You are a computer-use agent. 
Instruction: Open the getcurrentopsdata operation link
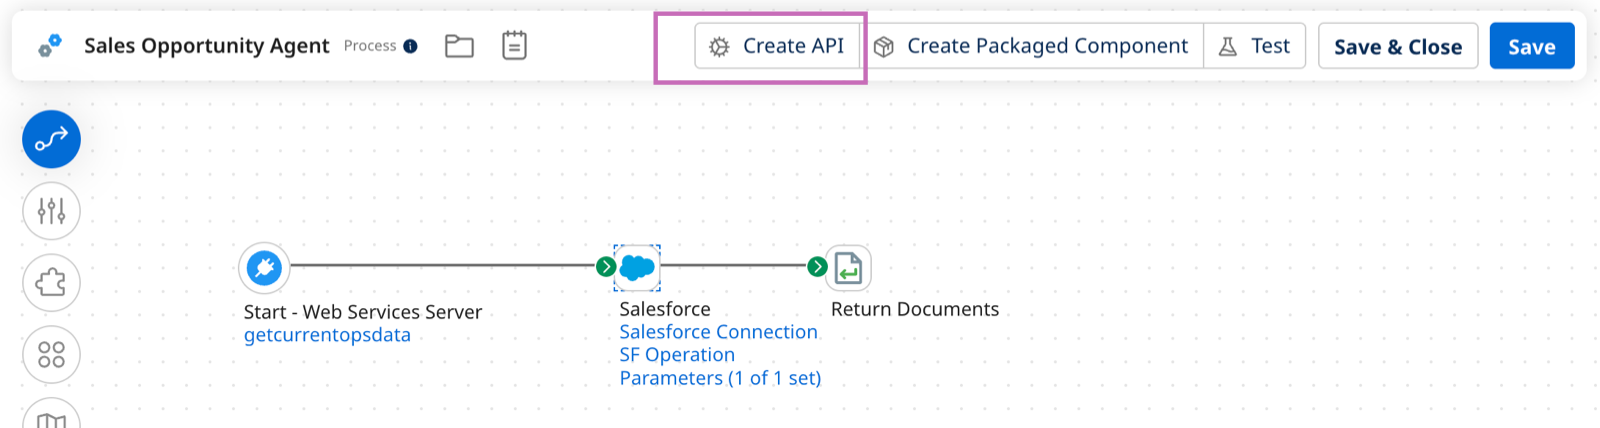tap(327, 335)
